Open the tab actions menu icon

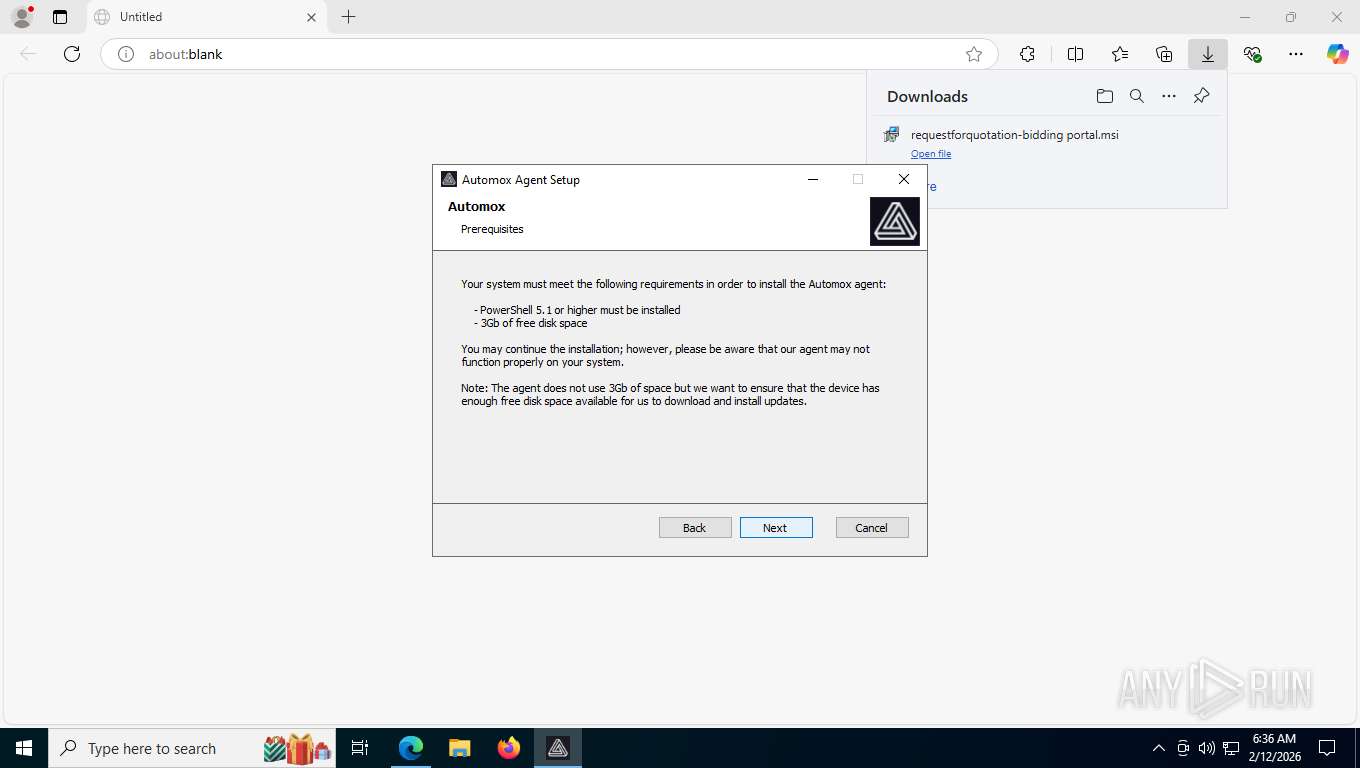(60, 17)
